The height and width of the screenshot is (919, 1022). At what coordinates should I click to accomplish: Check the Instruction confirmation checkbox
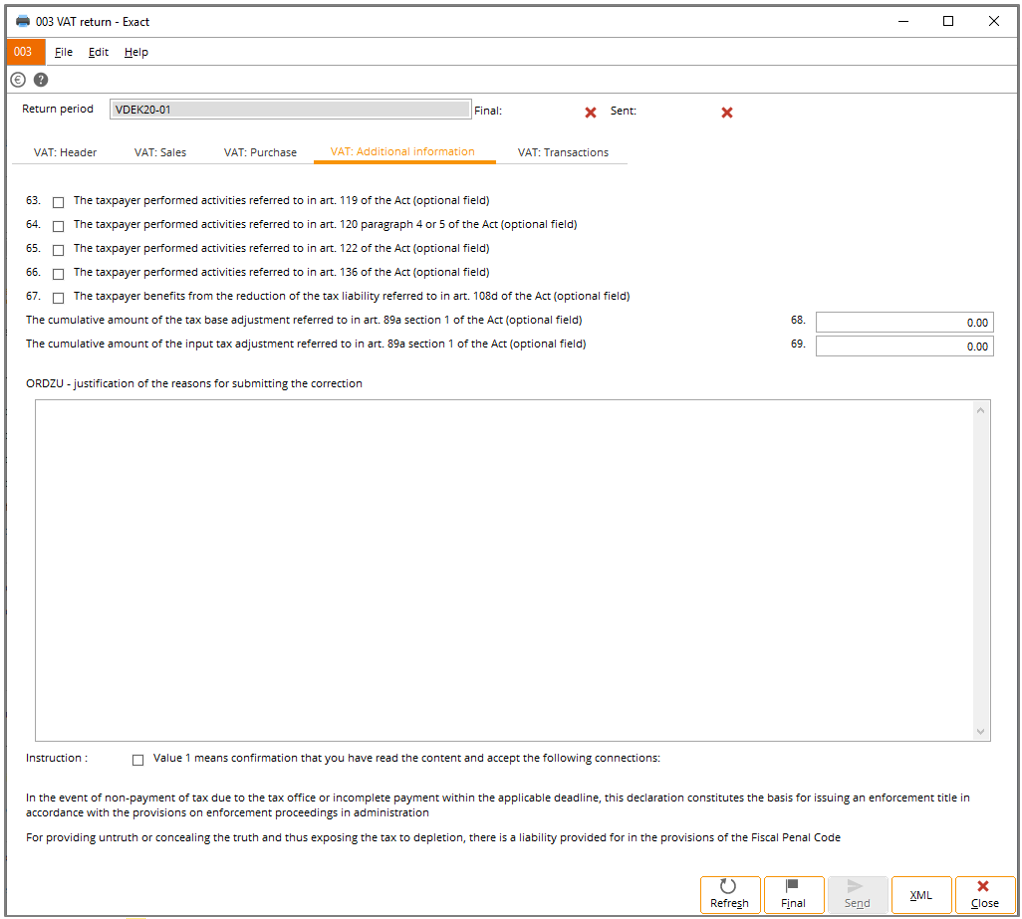tap(138, 760)
